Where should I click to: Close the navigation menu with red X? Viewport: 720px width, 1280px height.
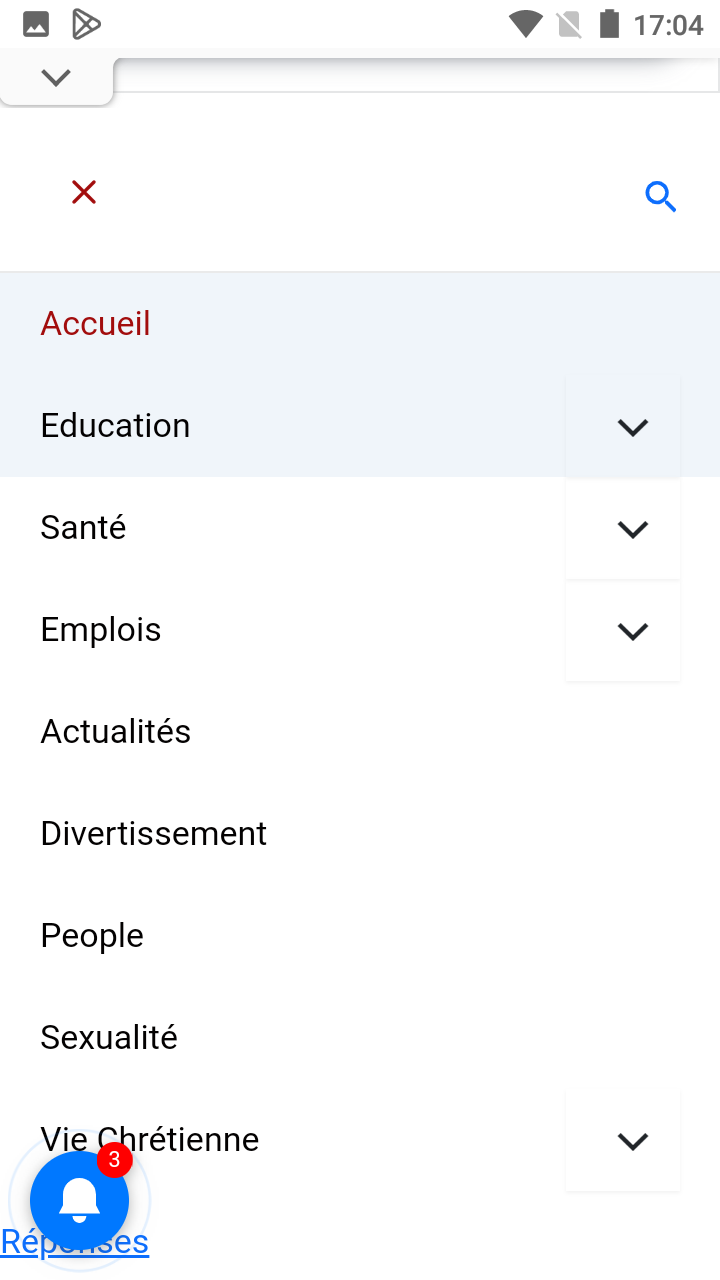[84, 192]
